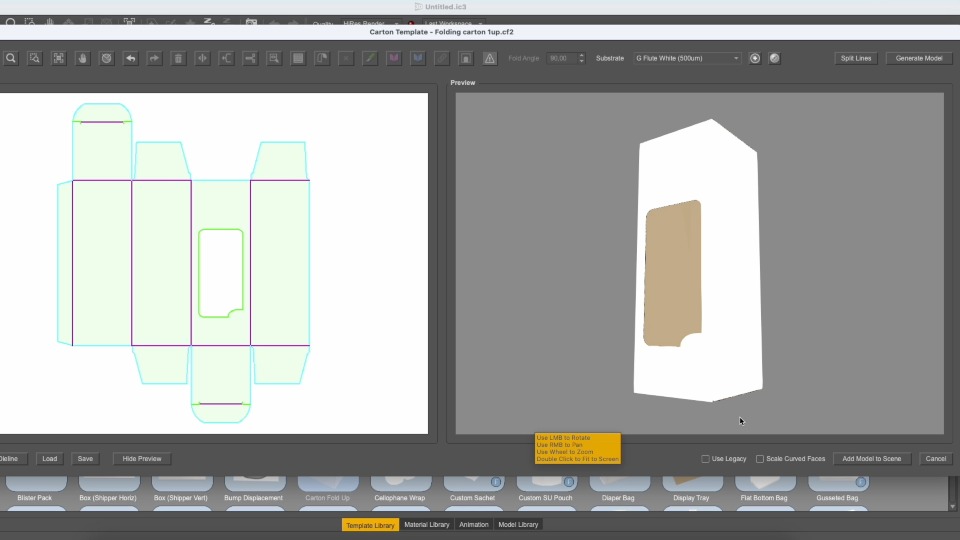960x540 pixels.
Task: Open the Substrate dropdown G Flute White
Action: (687, 58)
